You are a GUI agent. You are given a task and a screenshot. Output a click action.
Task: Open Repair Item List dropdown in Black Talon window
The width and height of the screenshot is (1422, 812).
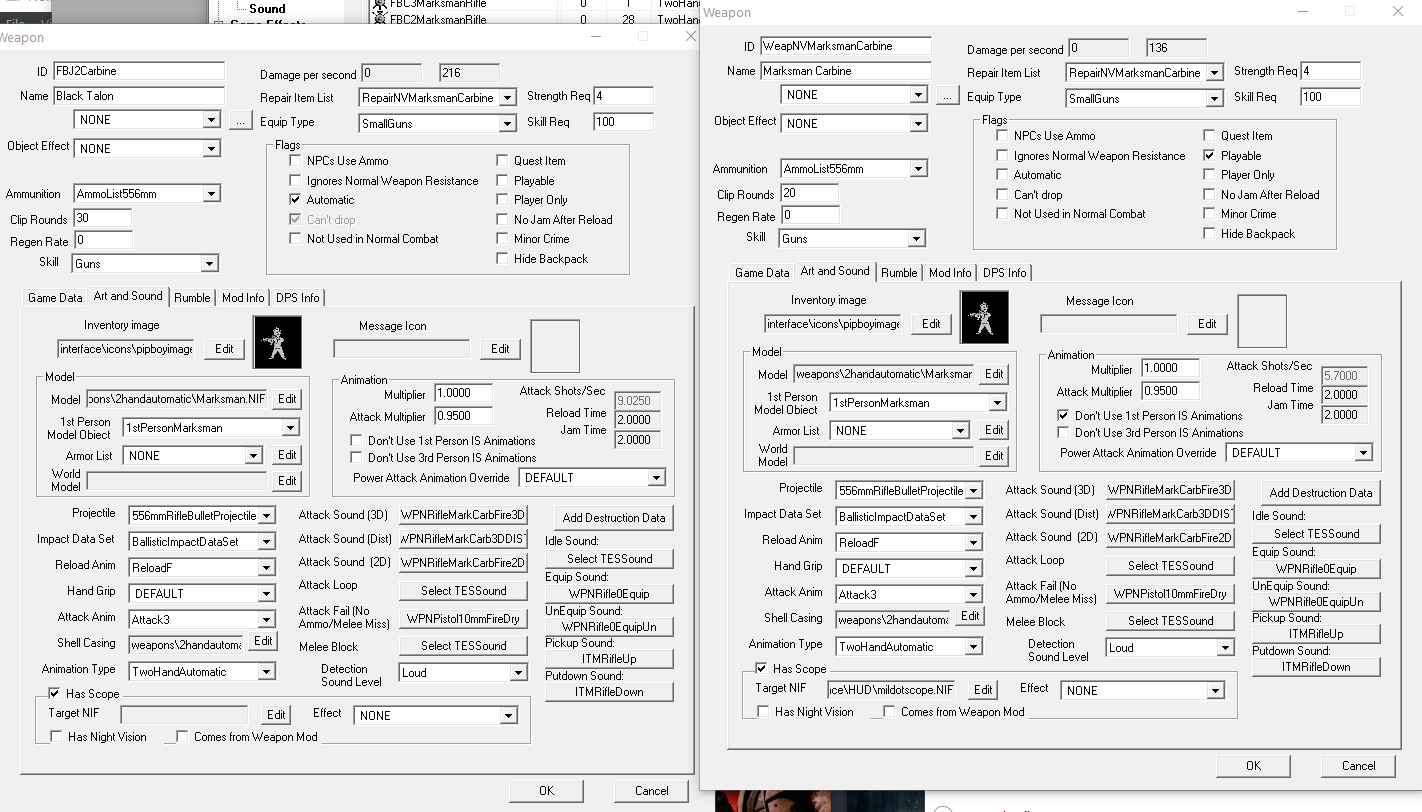[507, 98]
